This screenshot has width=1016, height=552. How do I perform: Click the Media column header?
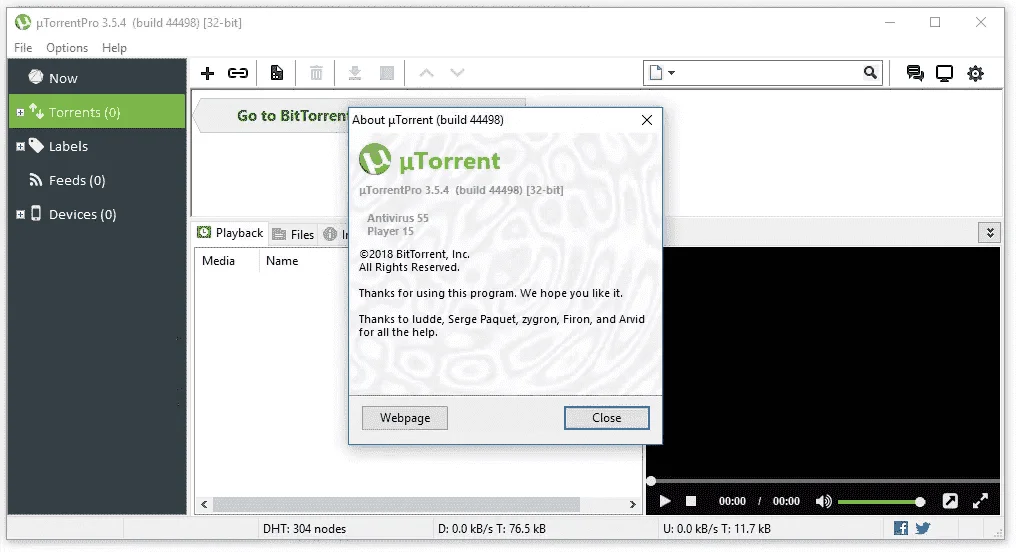pos(226,260)
